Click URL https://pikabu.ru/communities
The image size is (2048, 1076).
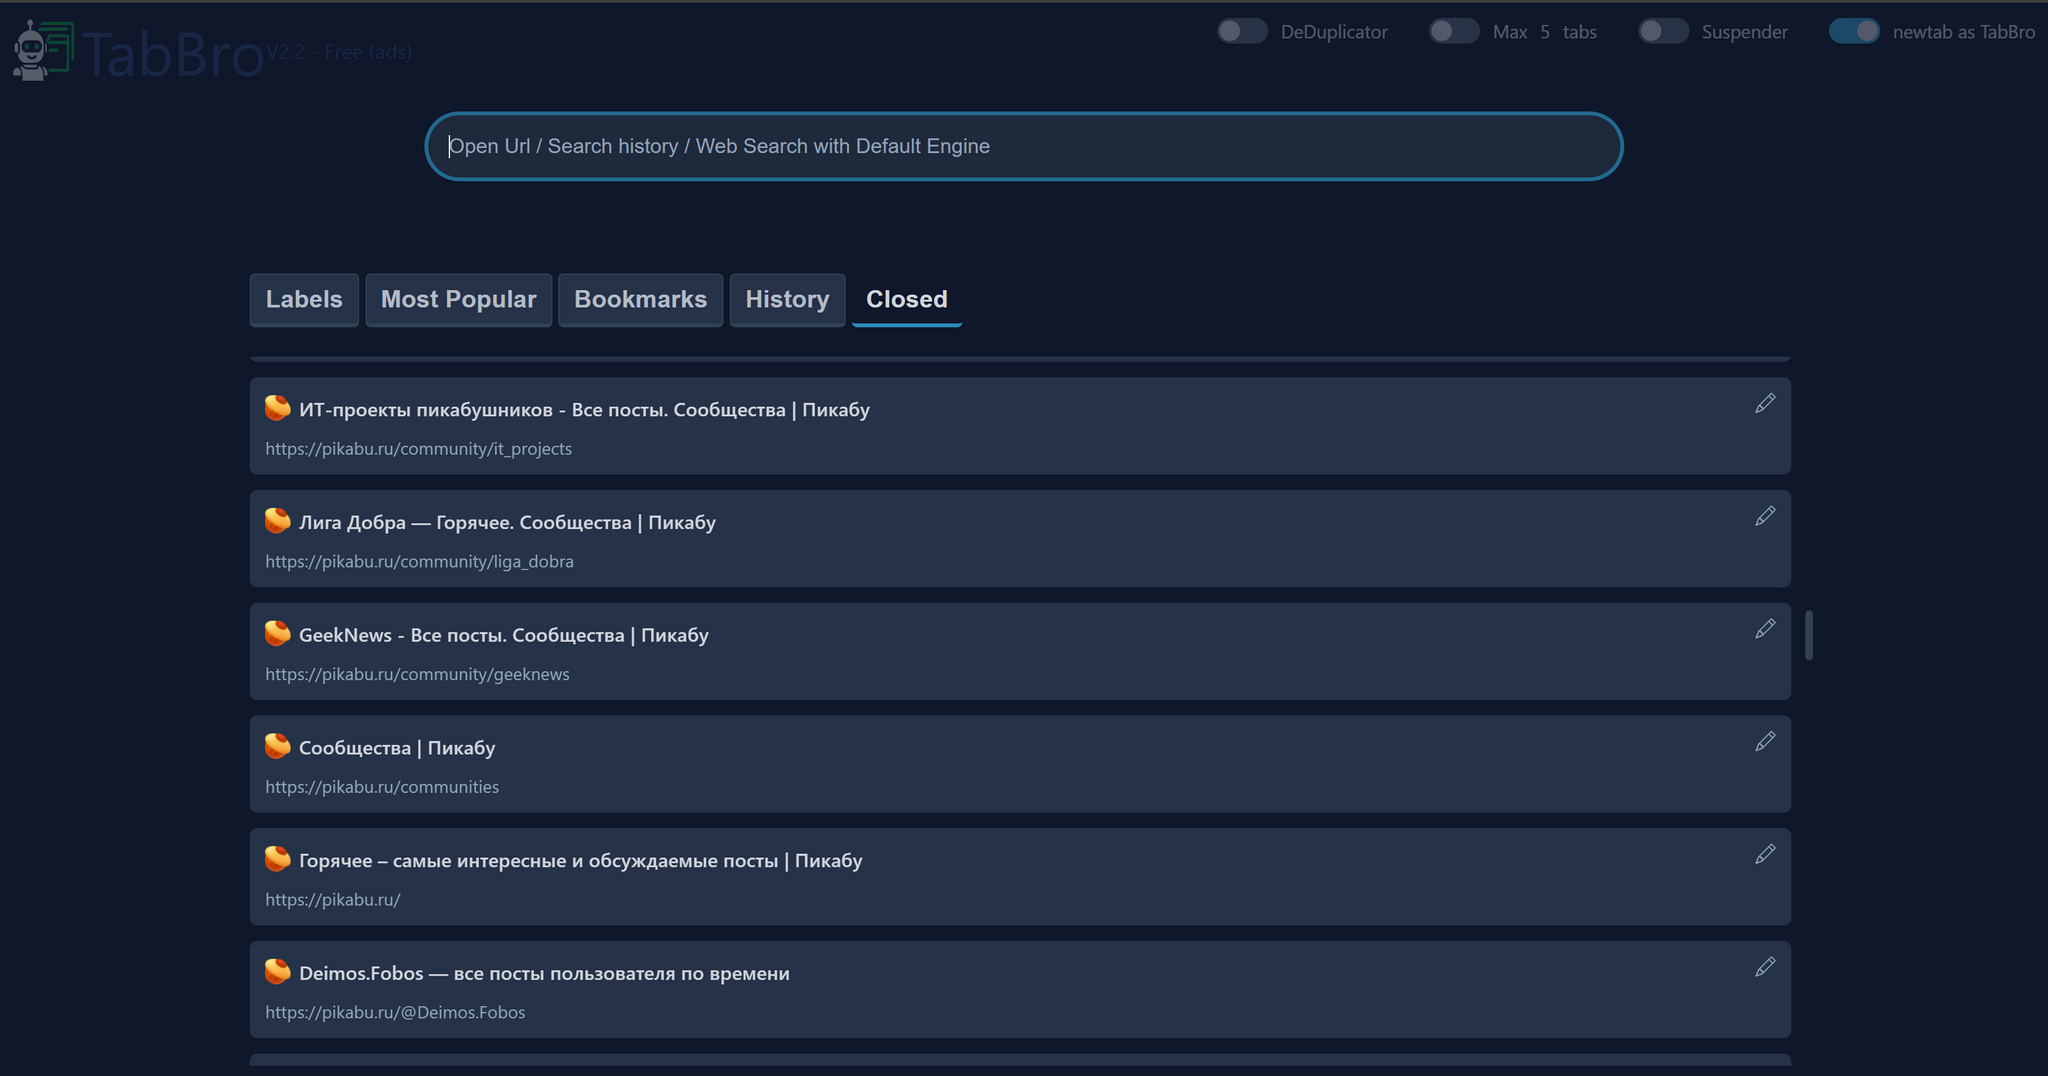pos(382,787)
